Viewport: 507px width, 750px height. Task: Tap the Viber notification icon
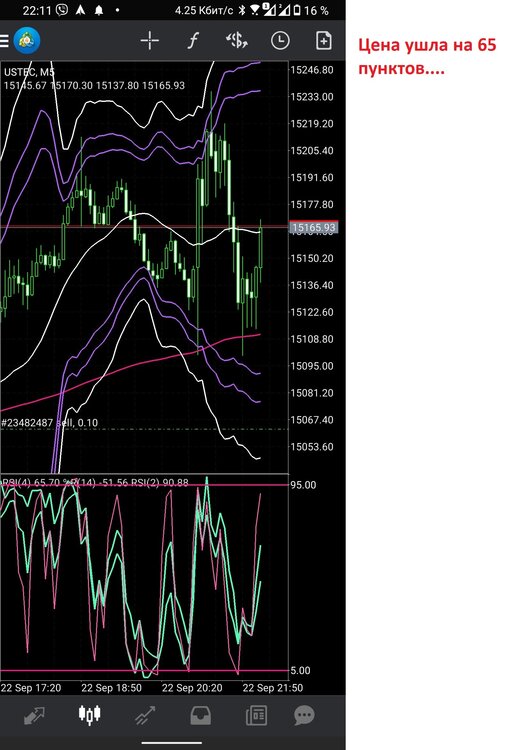[62, 10]
